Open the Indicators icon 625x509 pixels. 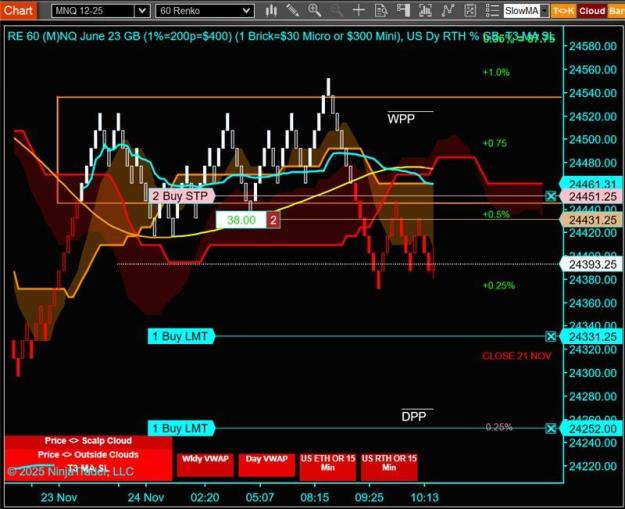point(448,10)
